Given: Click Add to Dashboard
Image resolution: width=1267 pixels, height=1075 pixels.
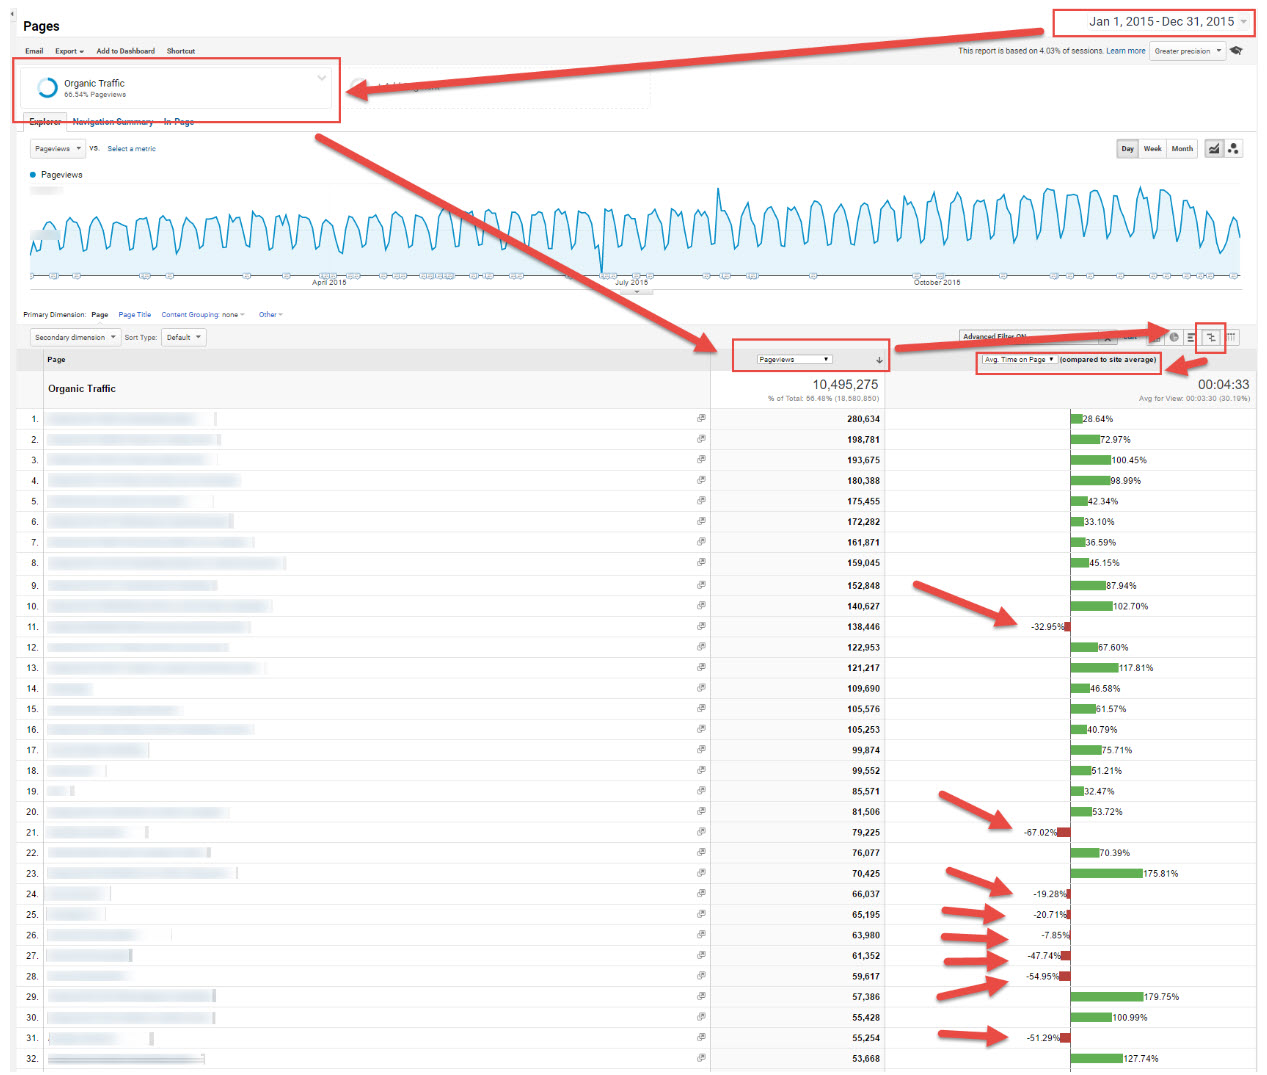Looking at the screenshot, I should [x=125, y=51].
